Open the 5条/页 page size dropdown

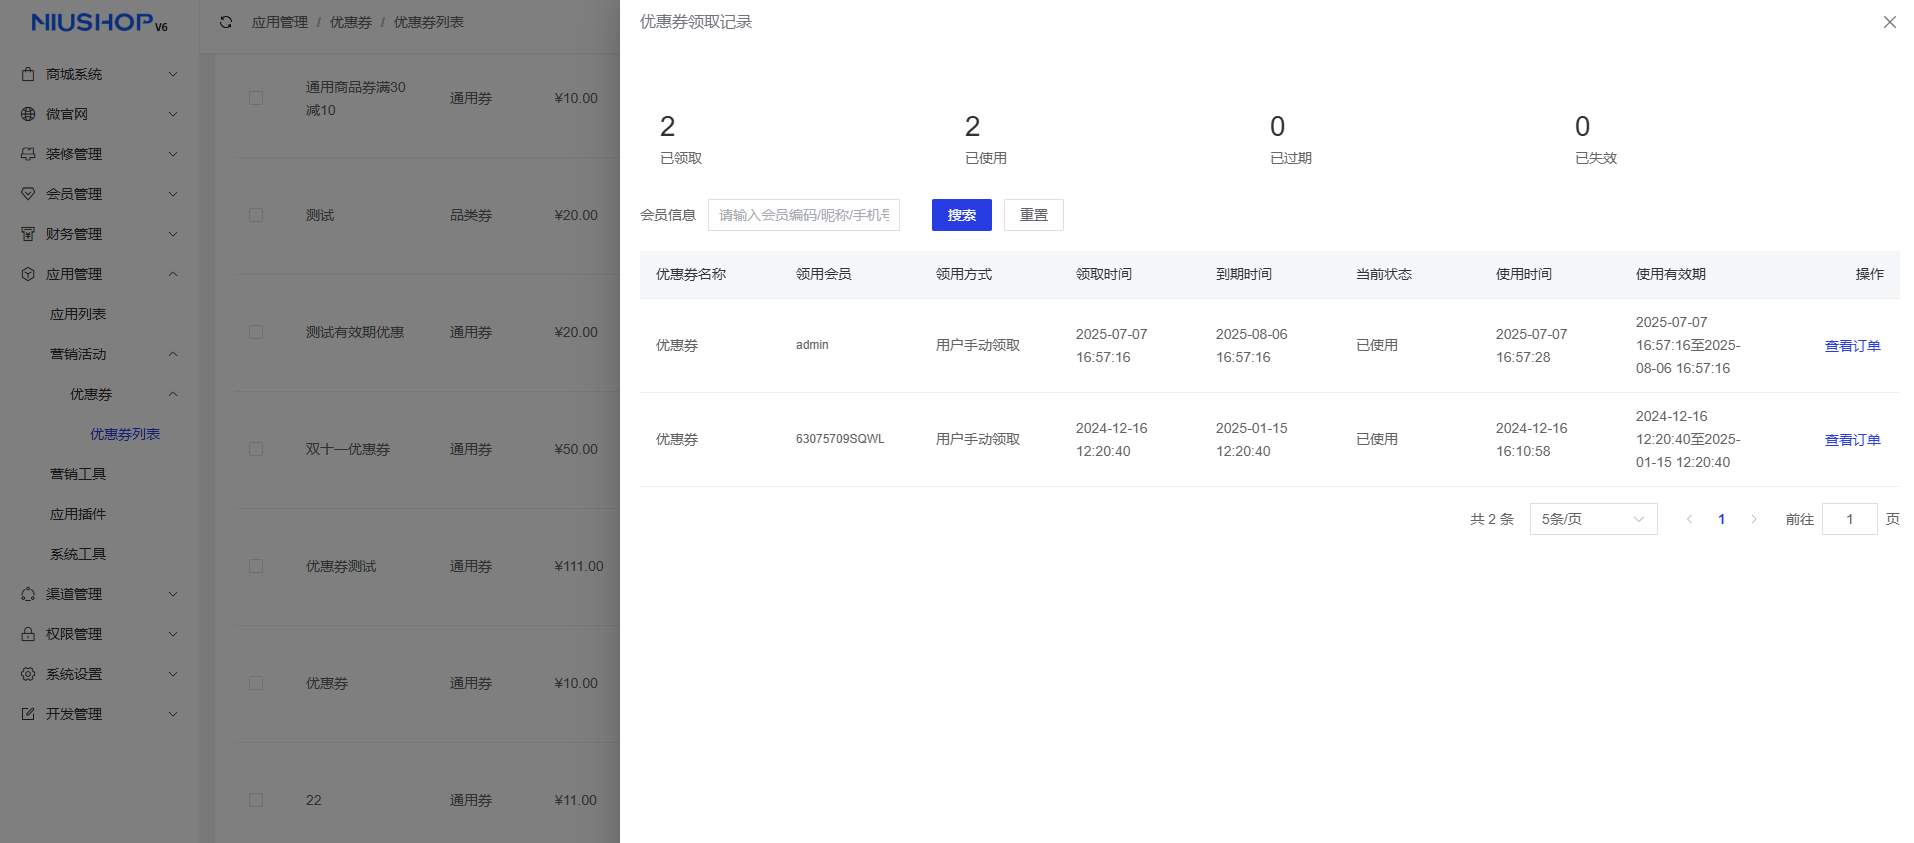point(1592,519)
